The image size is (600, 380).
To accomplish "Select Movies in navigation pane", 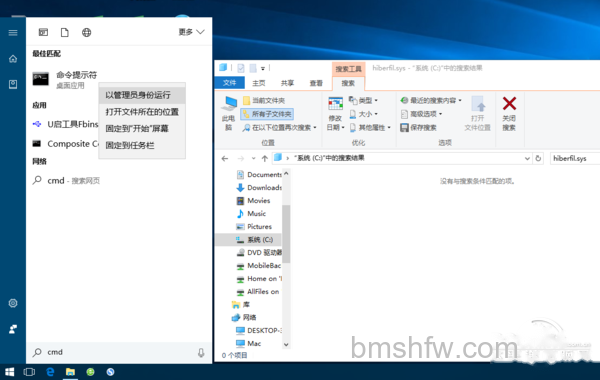I will pyautogui.click(x=254, y=201).
